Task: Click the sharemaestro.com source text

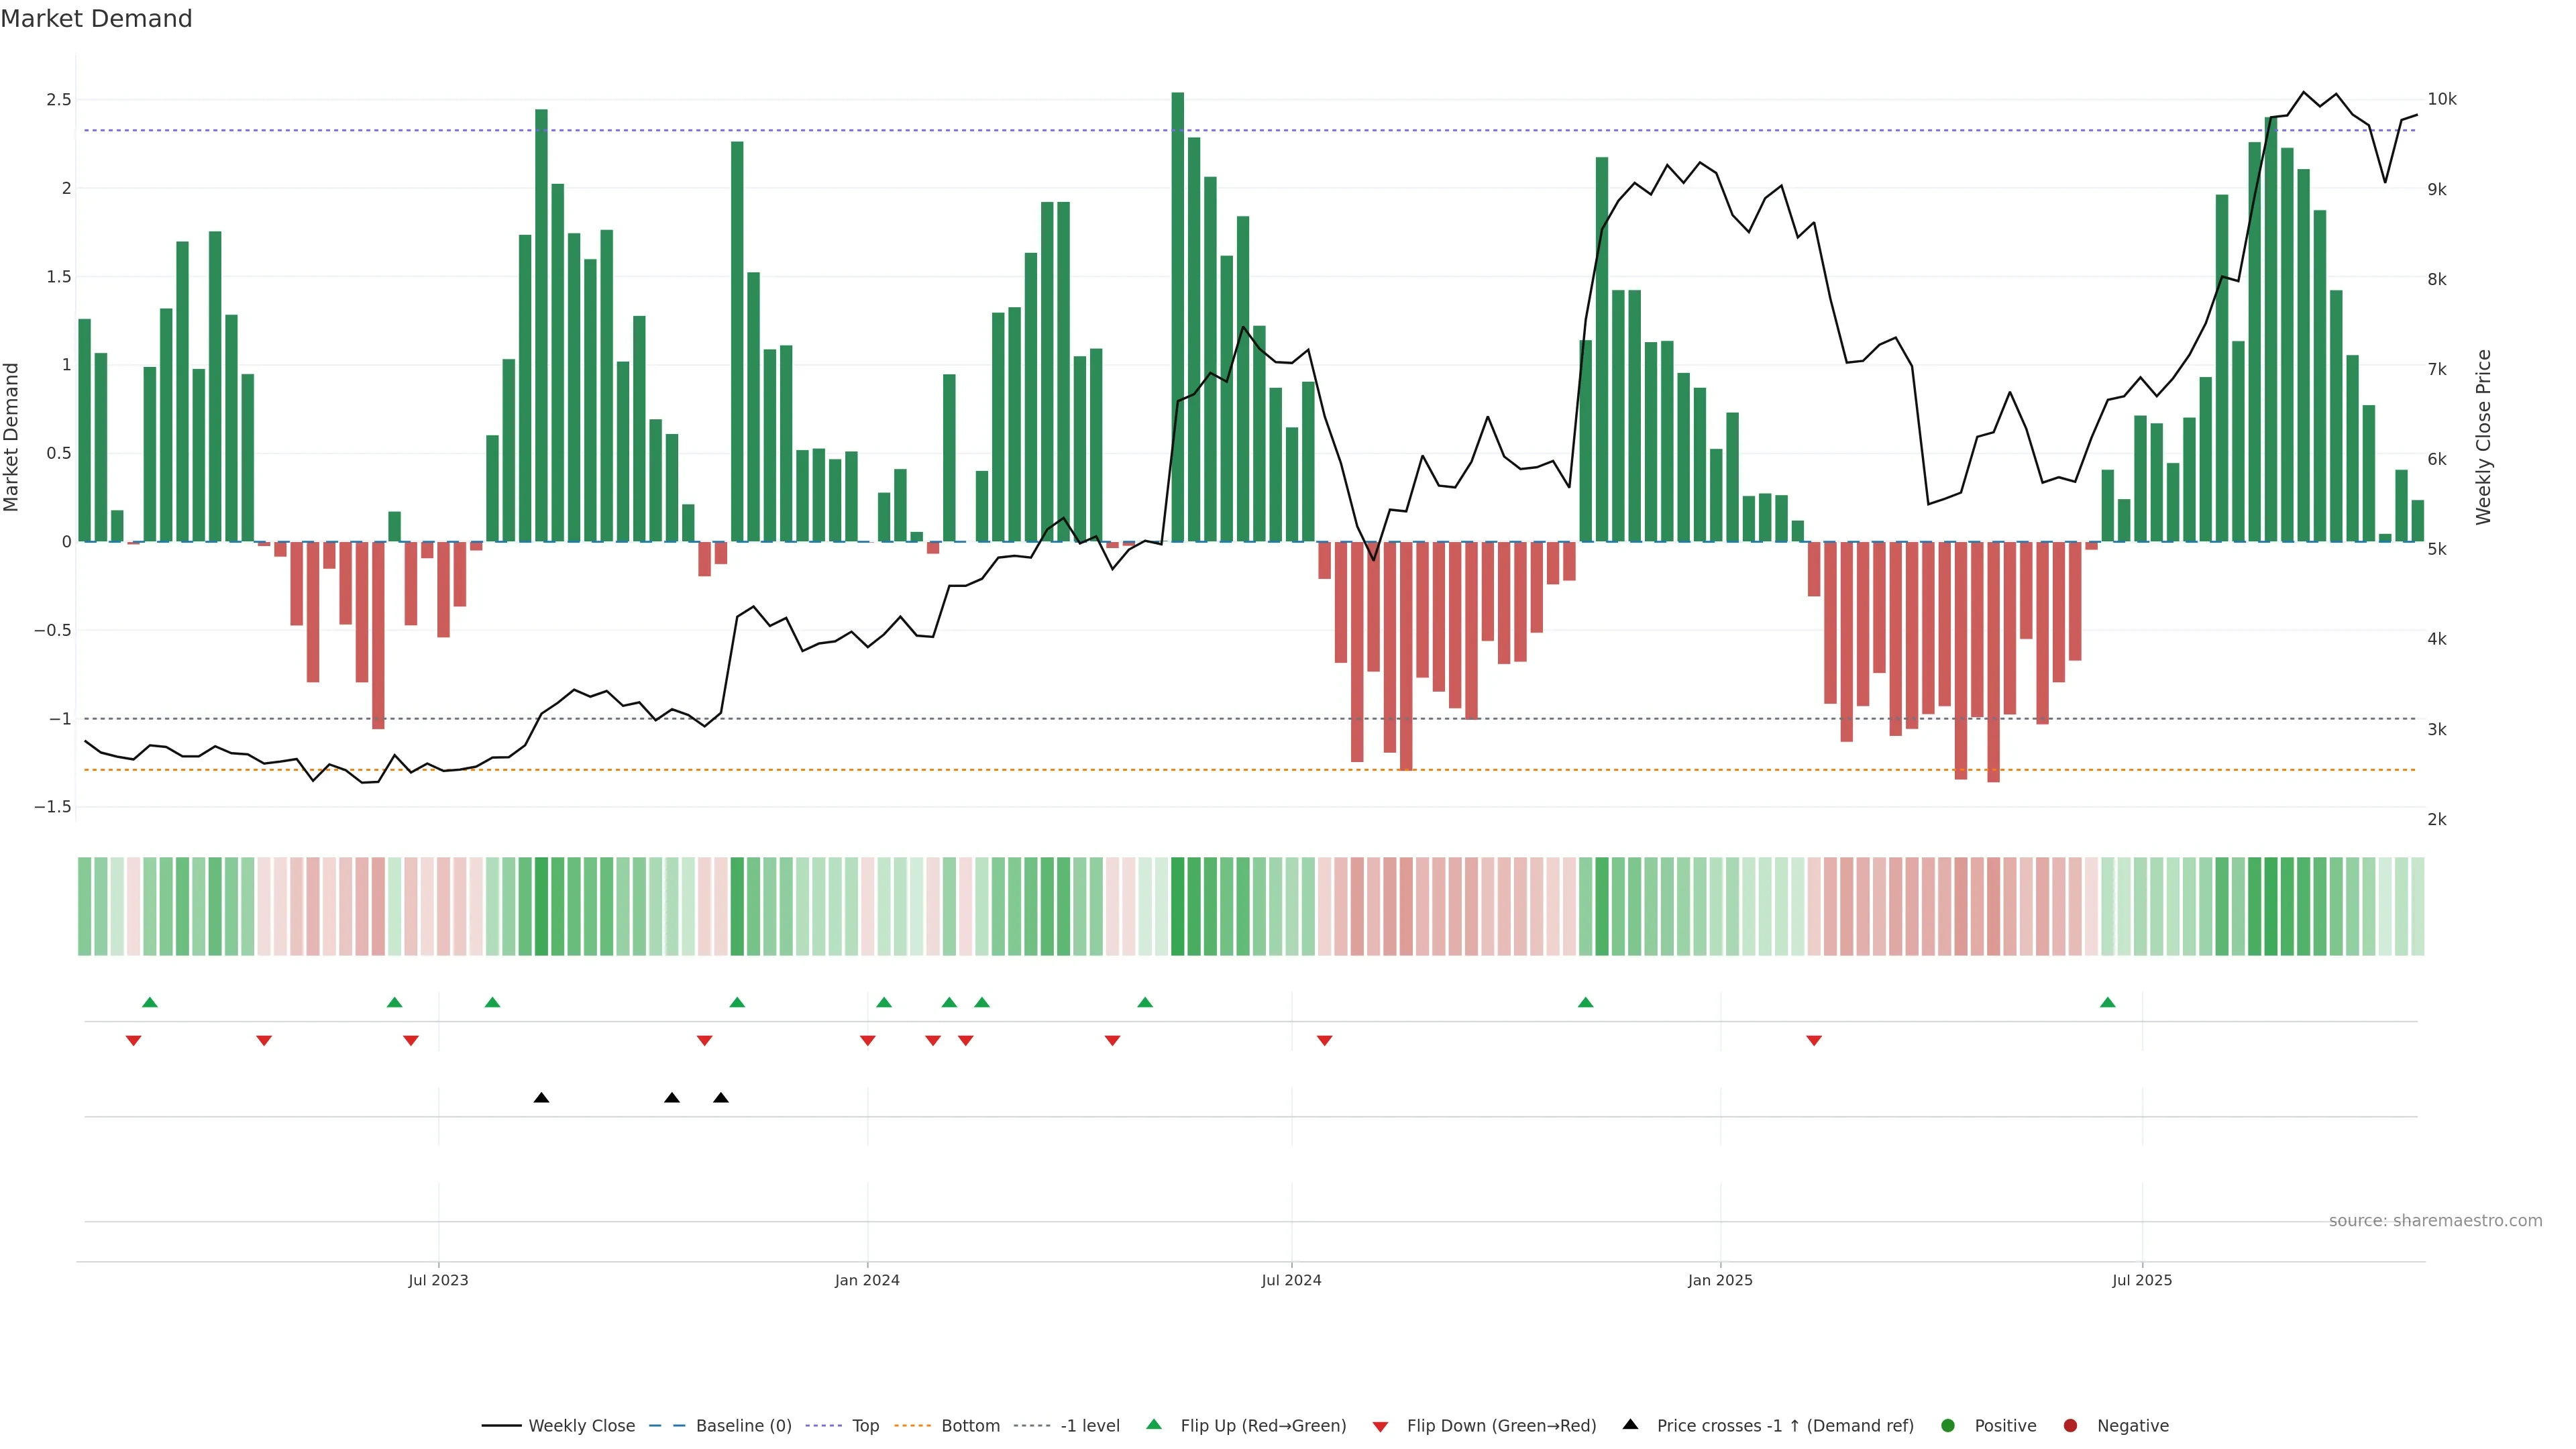Action: click(x=2435, y=1221)
